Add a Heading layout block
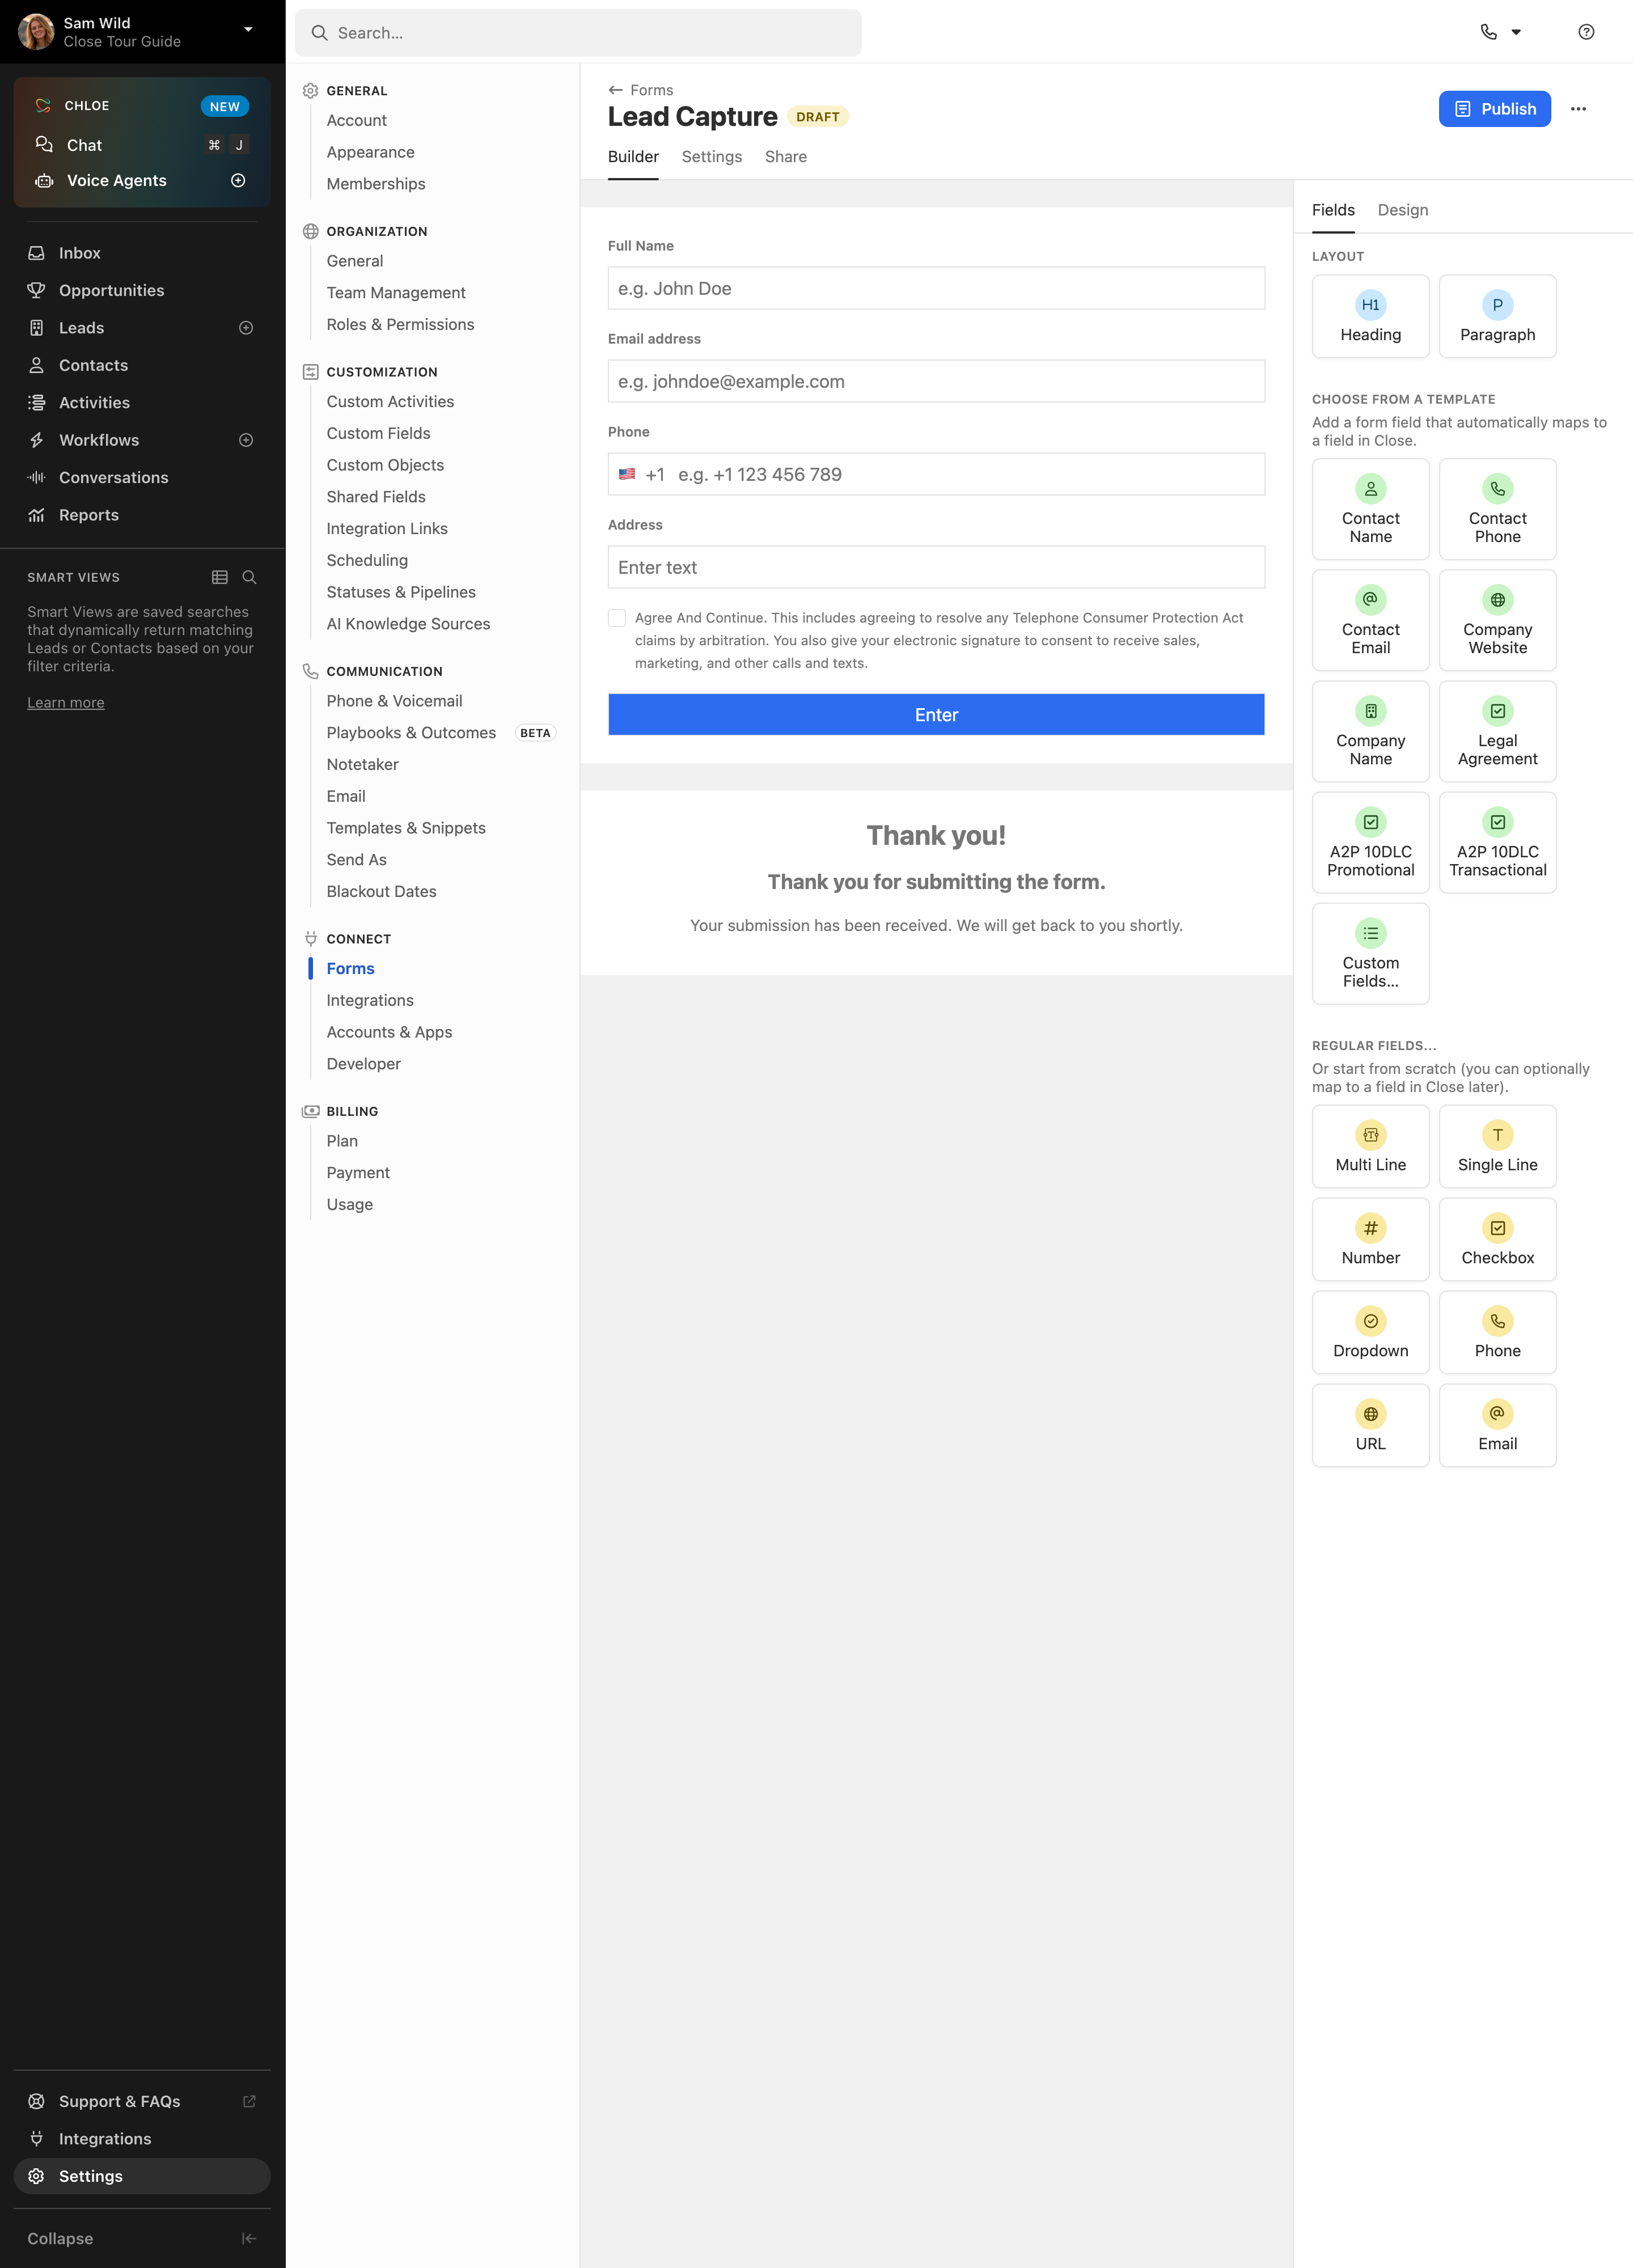The height and width of the screenshot is (2268, 1633). pyautogui.click(x=1370, y=316)
